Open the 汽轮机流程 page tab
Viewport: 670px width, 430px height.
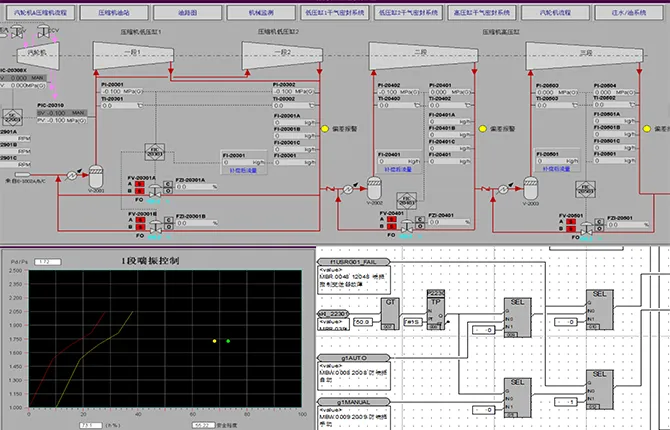click(x=555, y=13)
